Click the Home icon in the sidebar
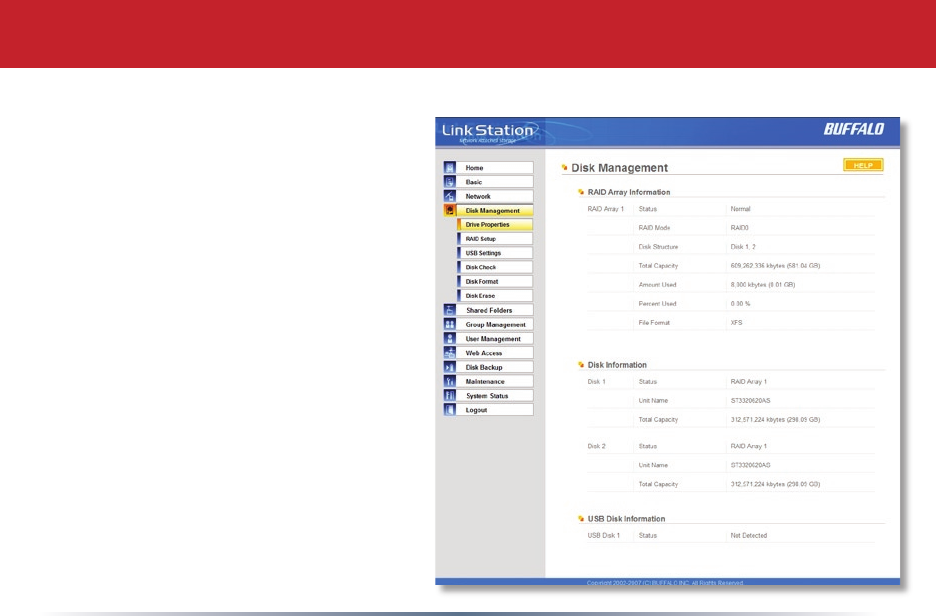 click(449, 168)
